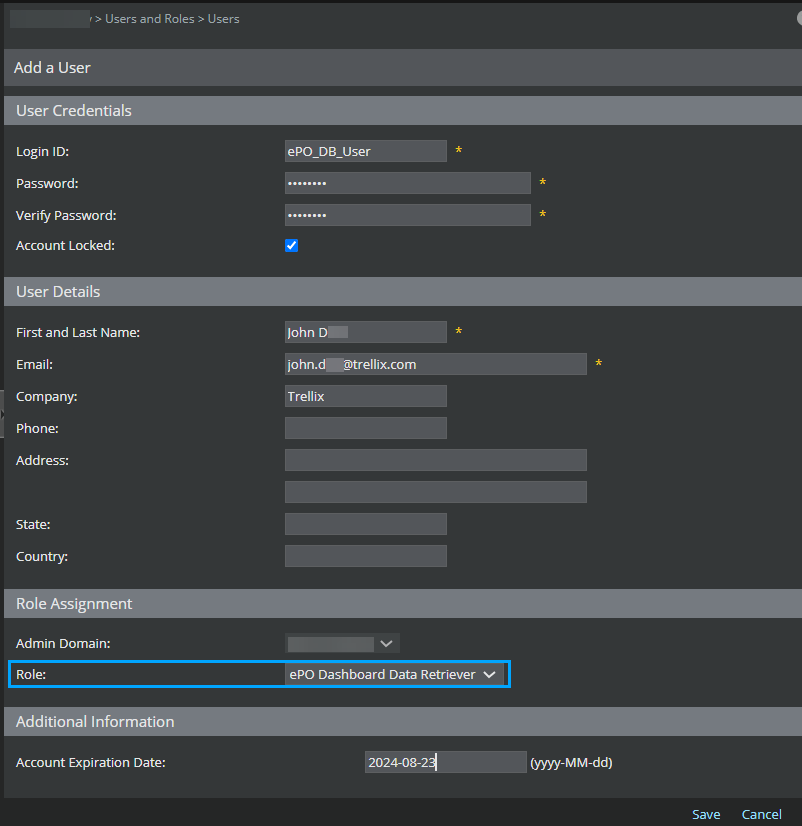Click the Account Locked label
Image resolution: width=802 pixels, height=826 pixels.
(65, 245)
